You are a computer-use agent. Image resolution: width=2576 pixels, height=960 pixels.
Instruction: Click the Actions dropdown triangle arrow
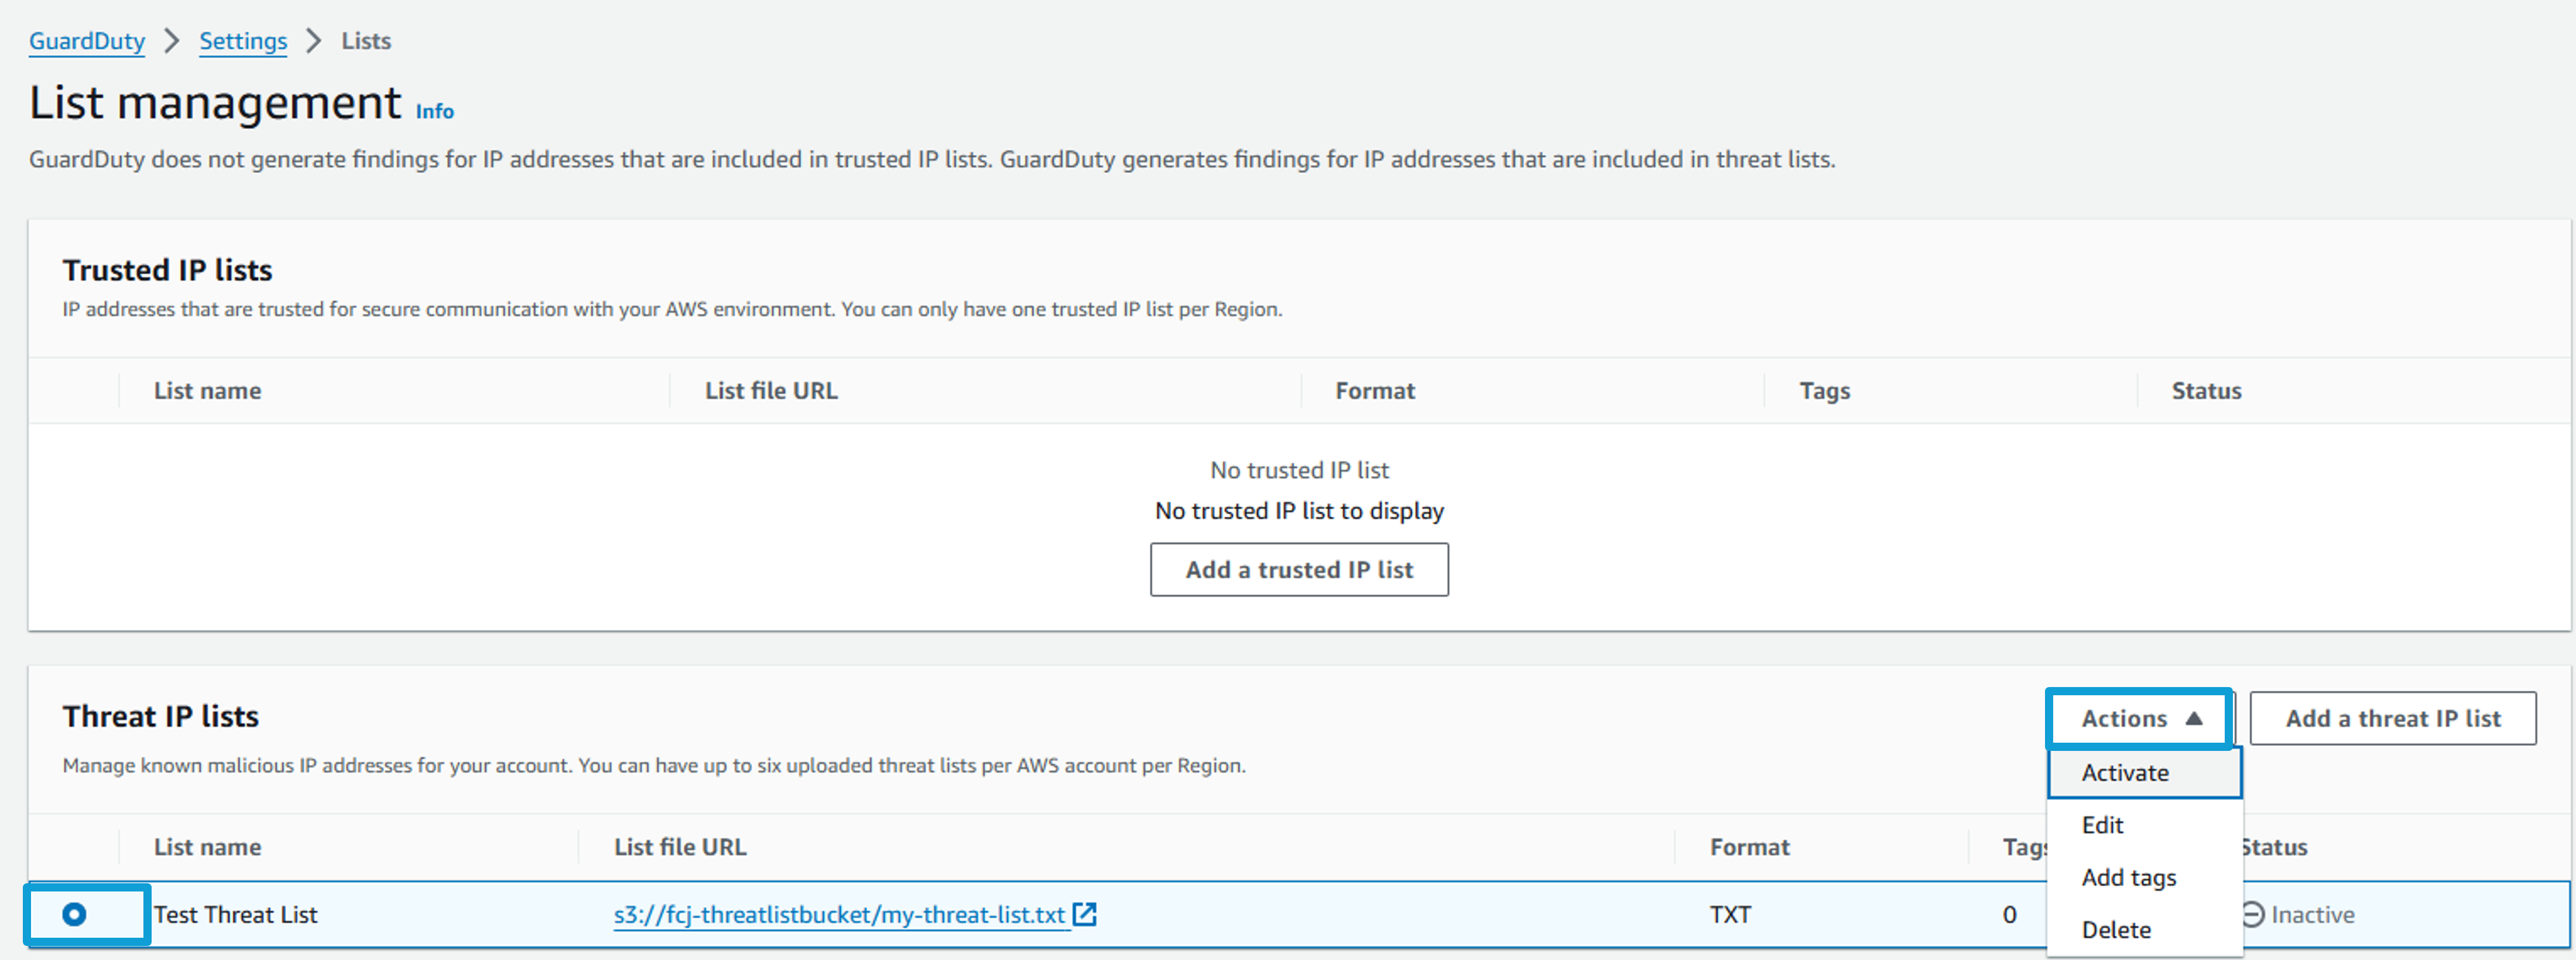[x=2194, y=718]
